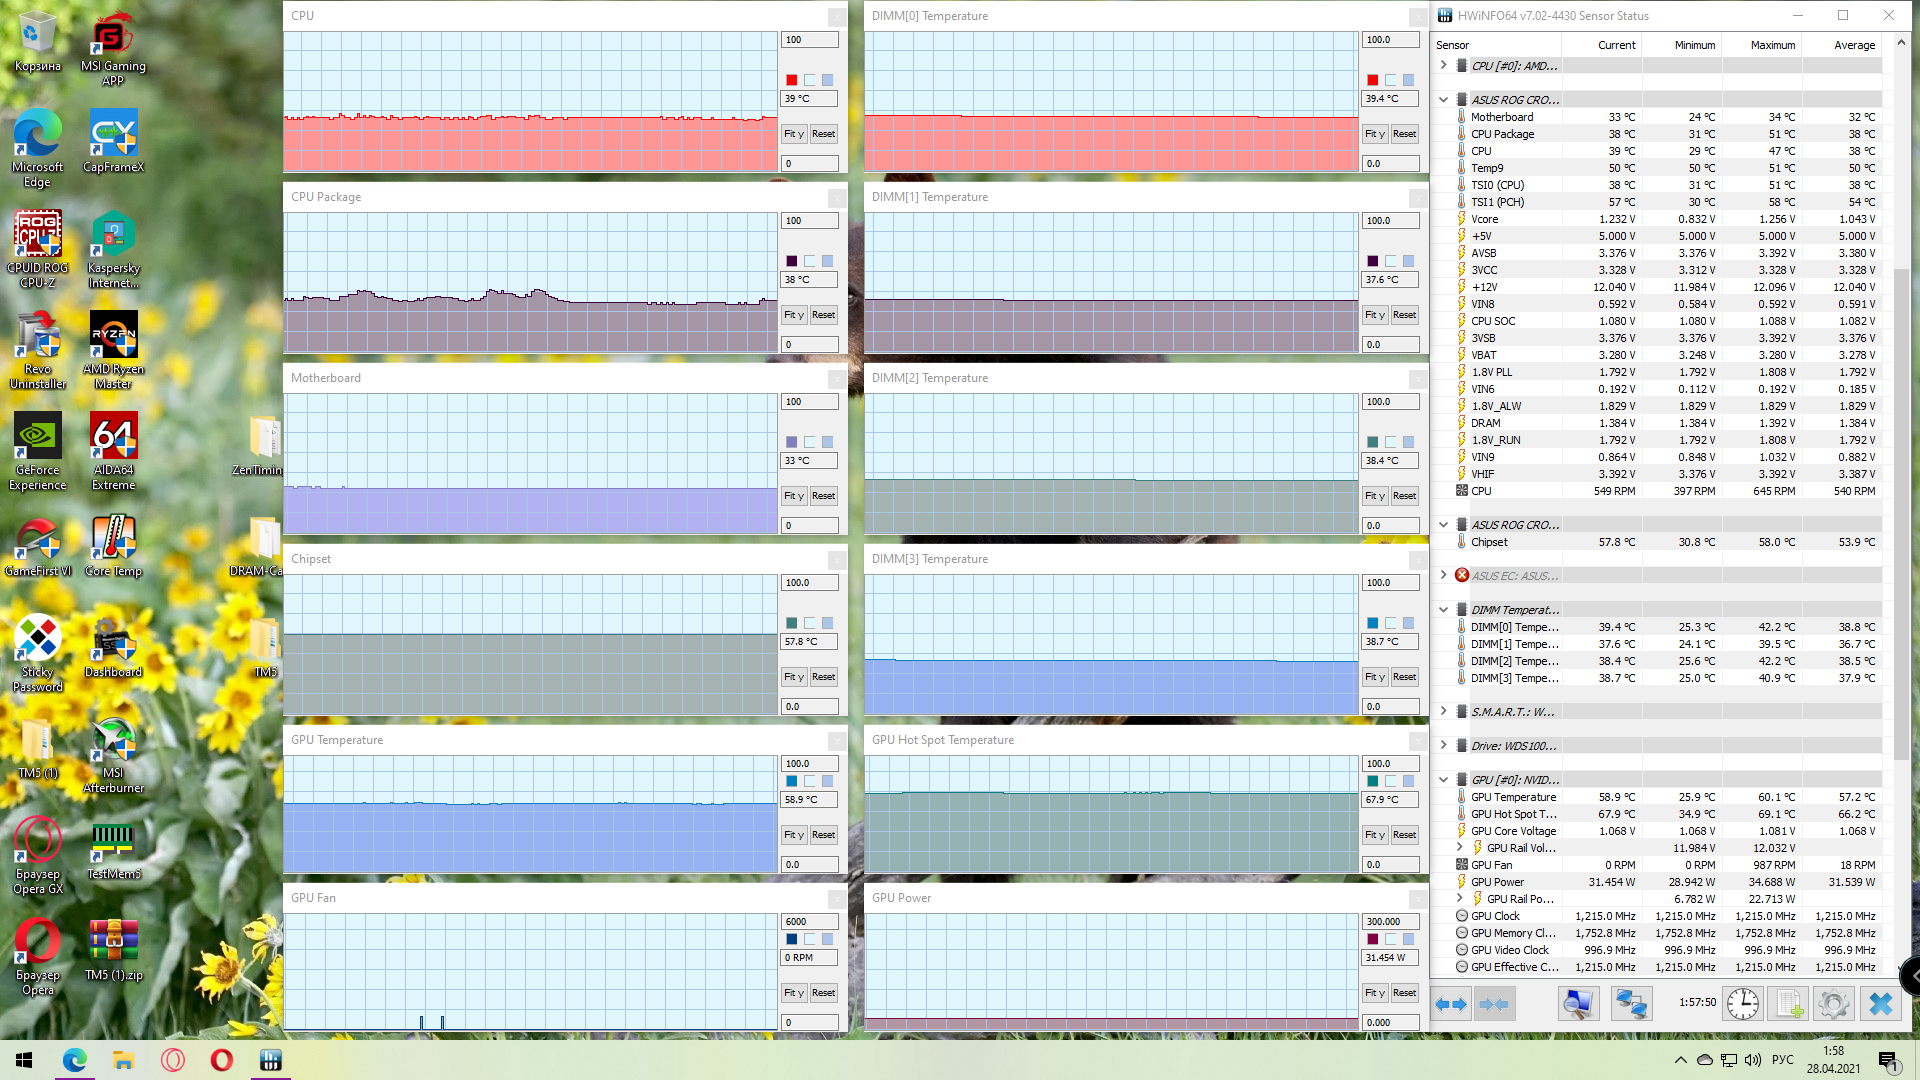Click the expand columns arrows icon

1451,1003
